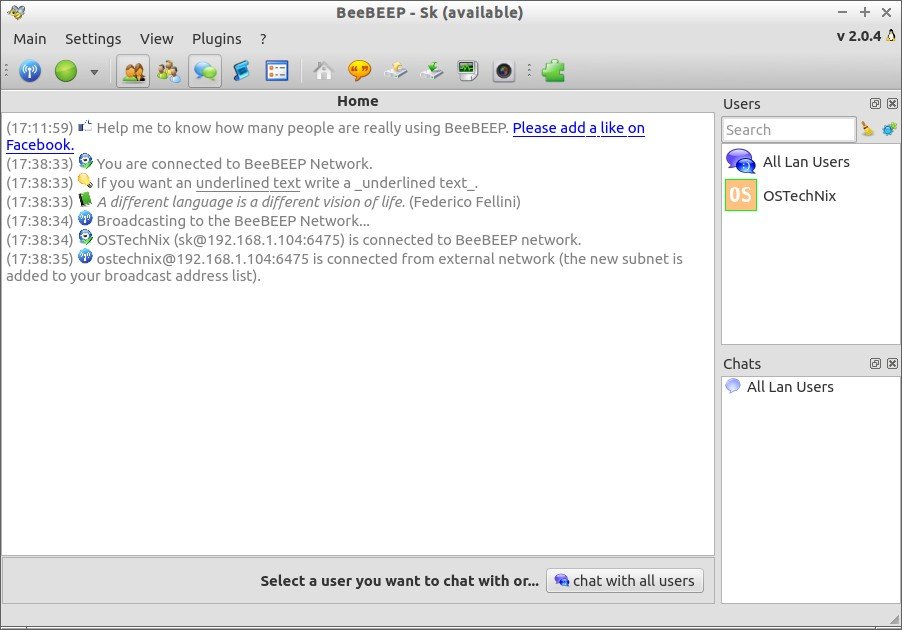The height and width of the screenshot is (630, 902).
Task: Click the orange quote bubble icon
Action: coord(359,71)
